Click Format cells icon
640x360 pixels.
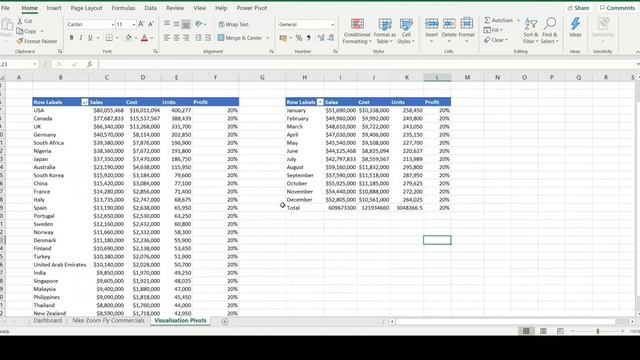tap(467, 24)
